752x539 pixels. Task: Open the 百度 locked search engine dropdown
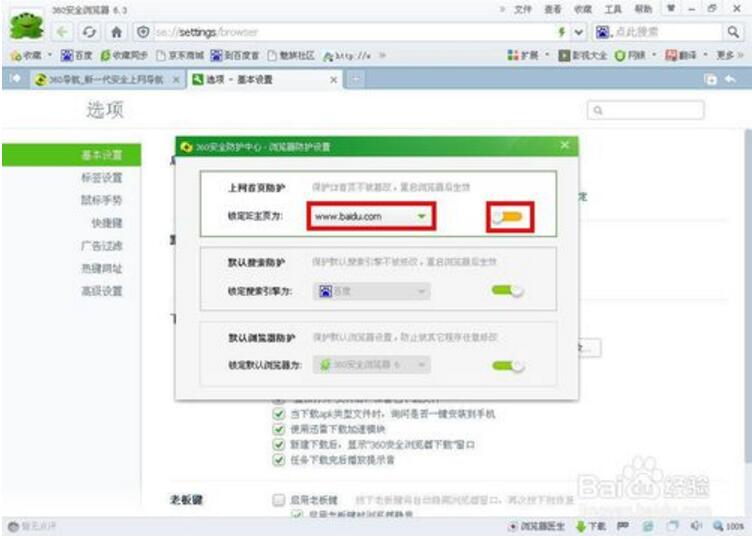click(371, 291)
